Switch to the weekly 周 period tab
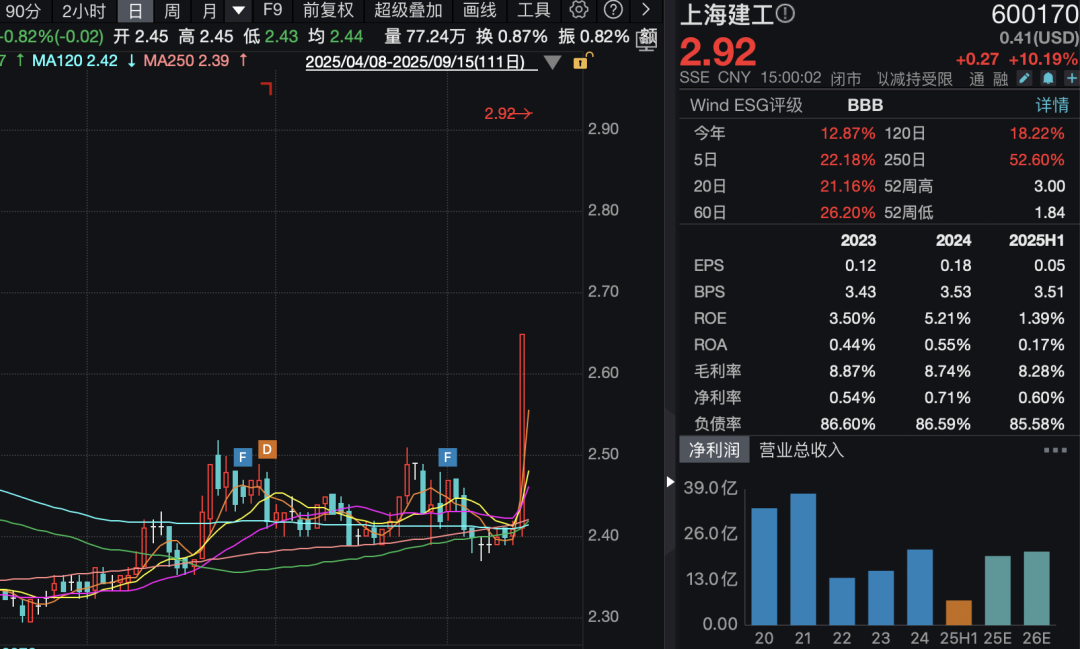Screen dimensions: 1080x649 point(172,11)
